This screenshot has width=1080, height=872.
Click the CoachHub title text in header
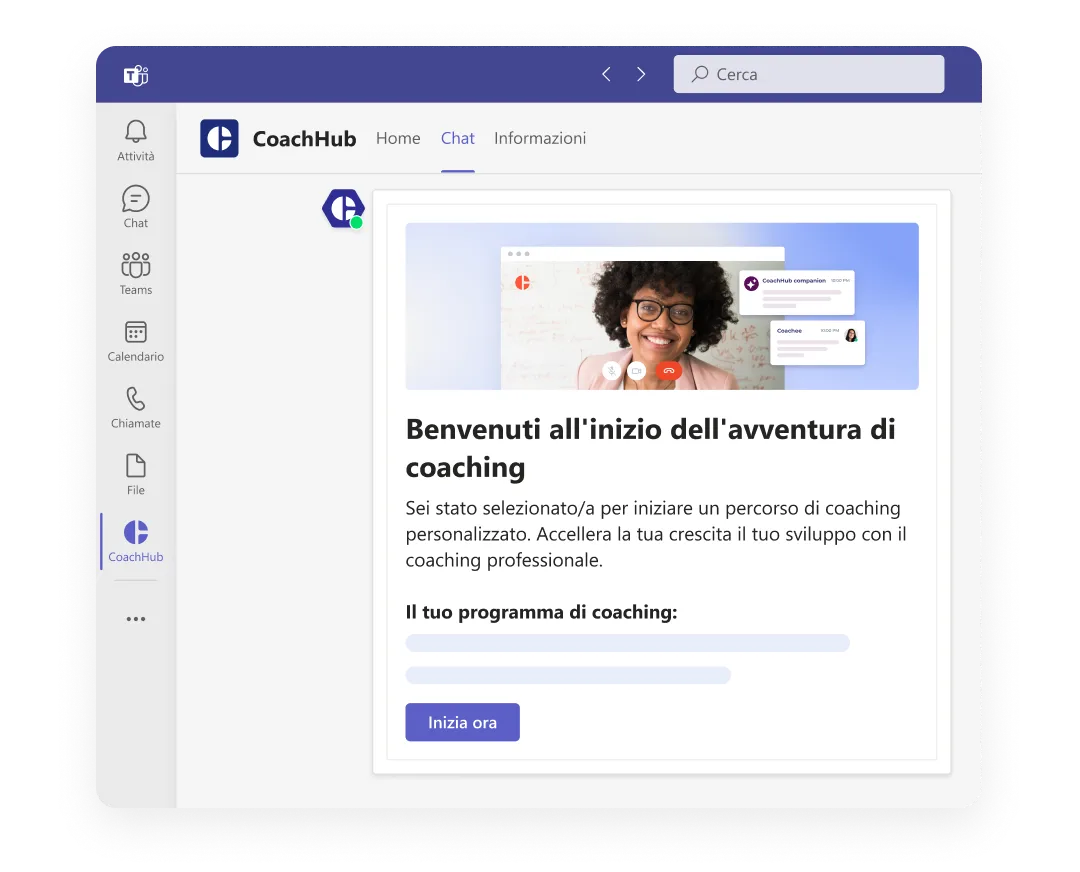[x=304, y=138]
